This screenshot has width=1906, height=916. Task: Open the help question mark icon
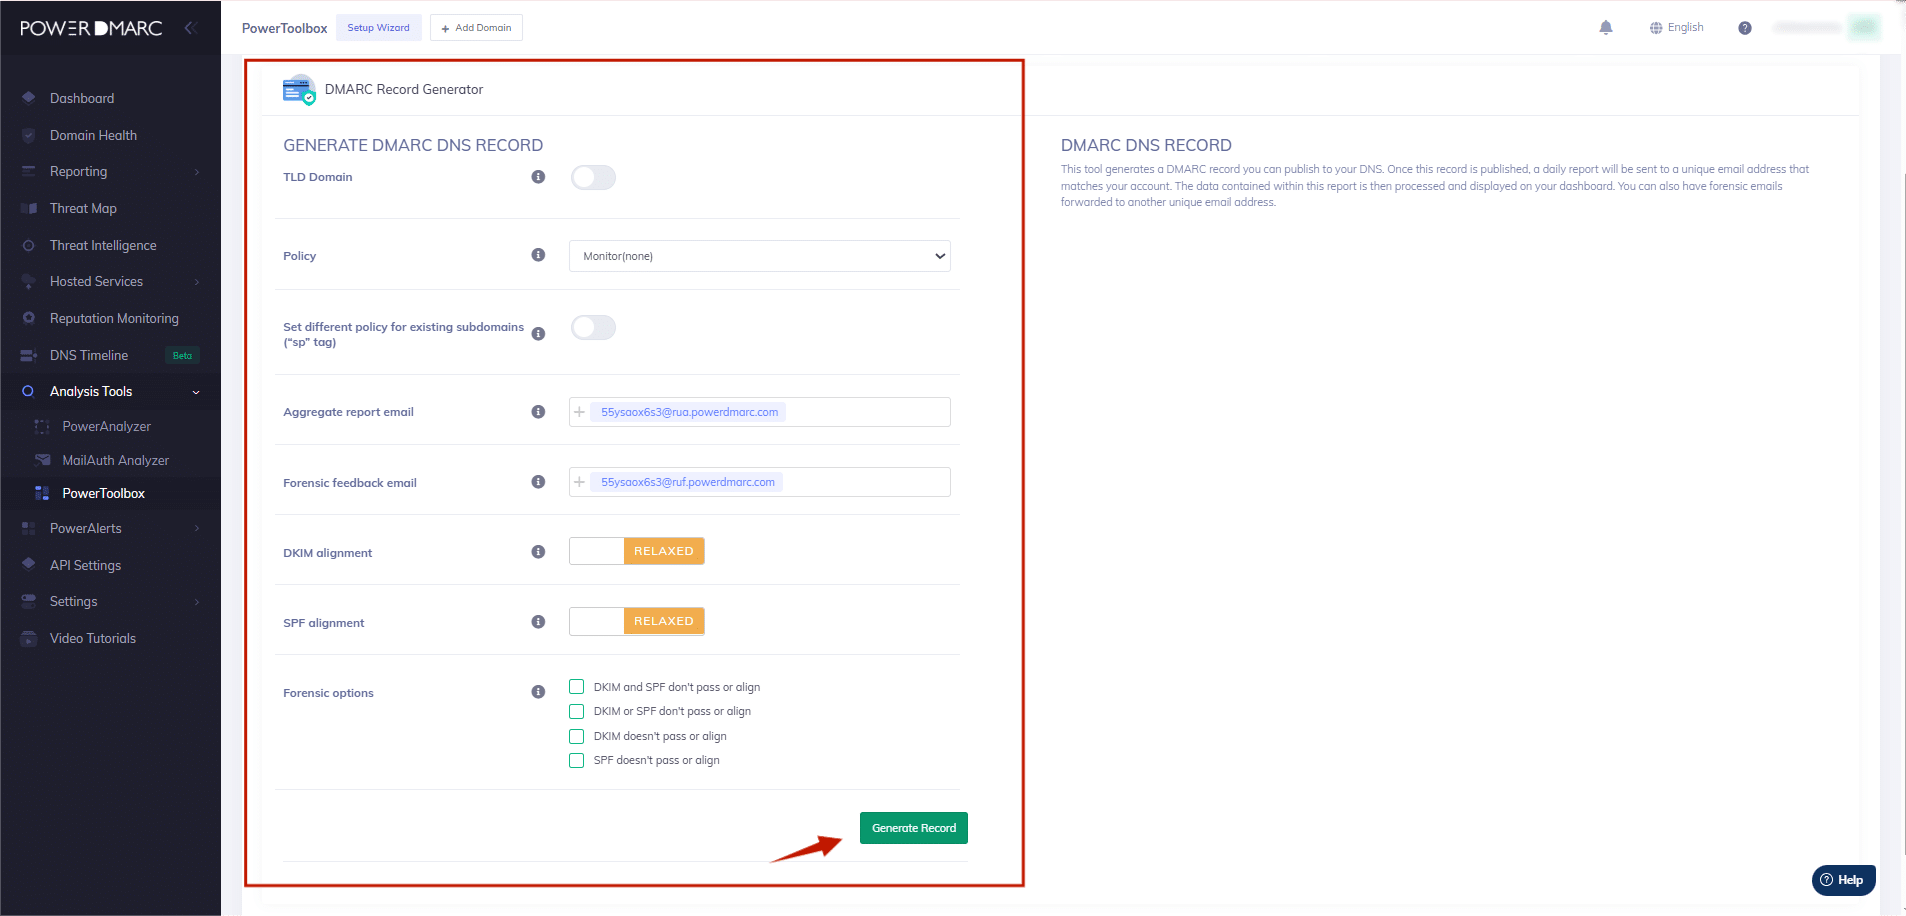point(1744,27)
